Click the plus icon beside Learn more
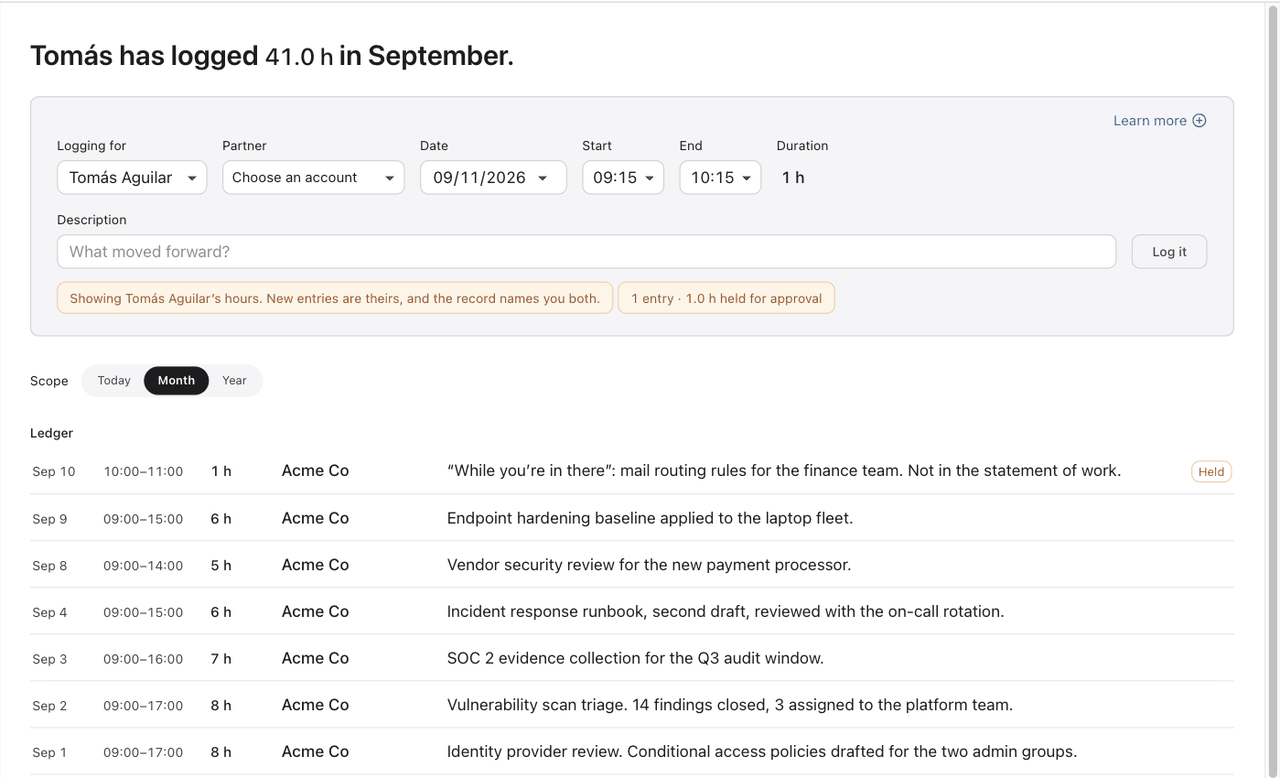Viewport: 1280px width, 778px height. (1199, 121)
